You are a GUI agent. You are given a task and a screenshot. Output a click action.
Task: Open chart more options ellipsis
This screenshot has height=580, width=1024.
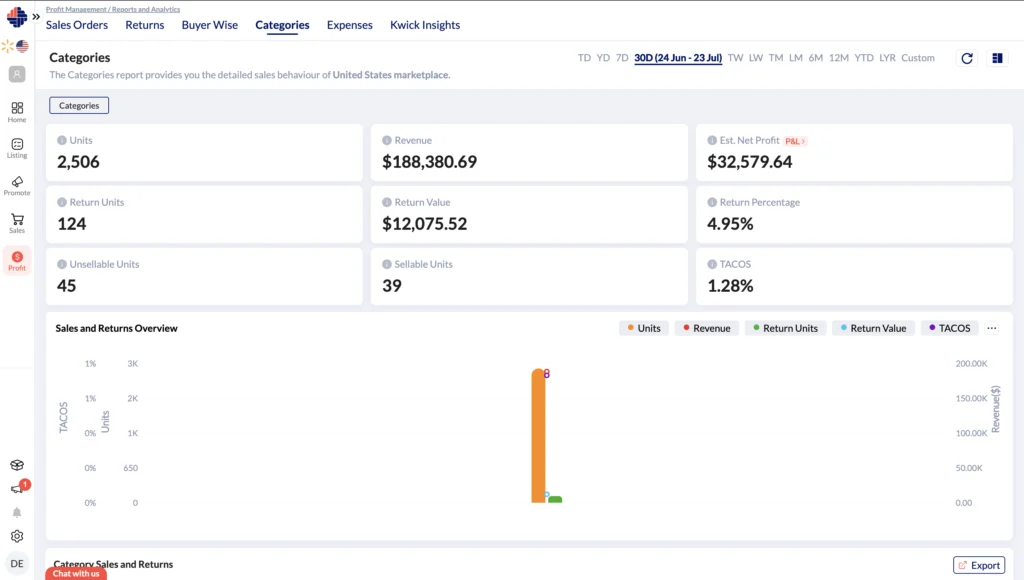992,328
